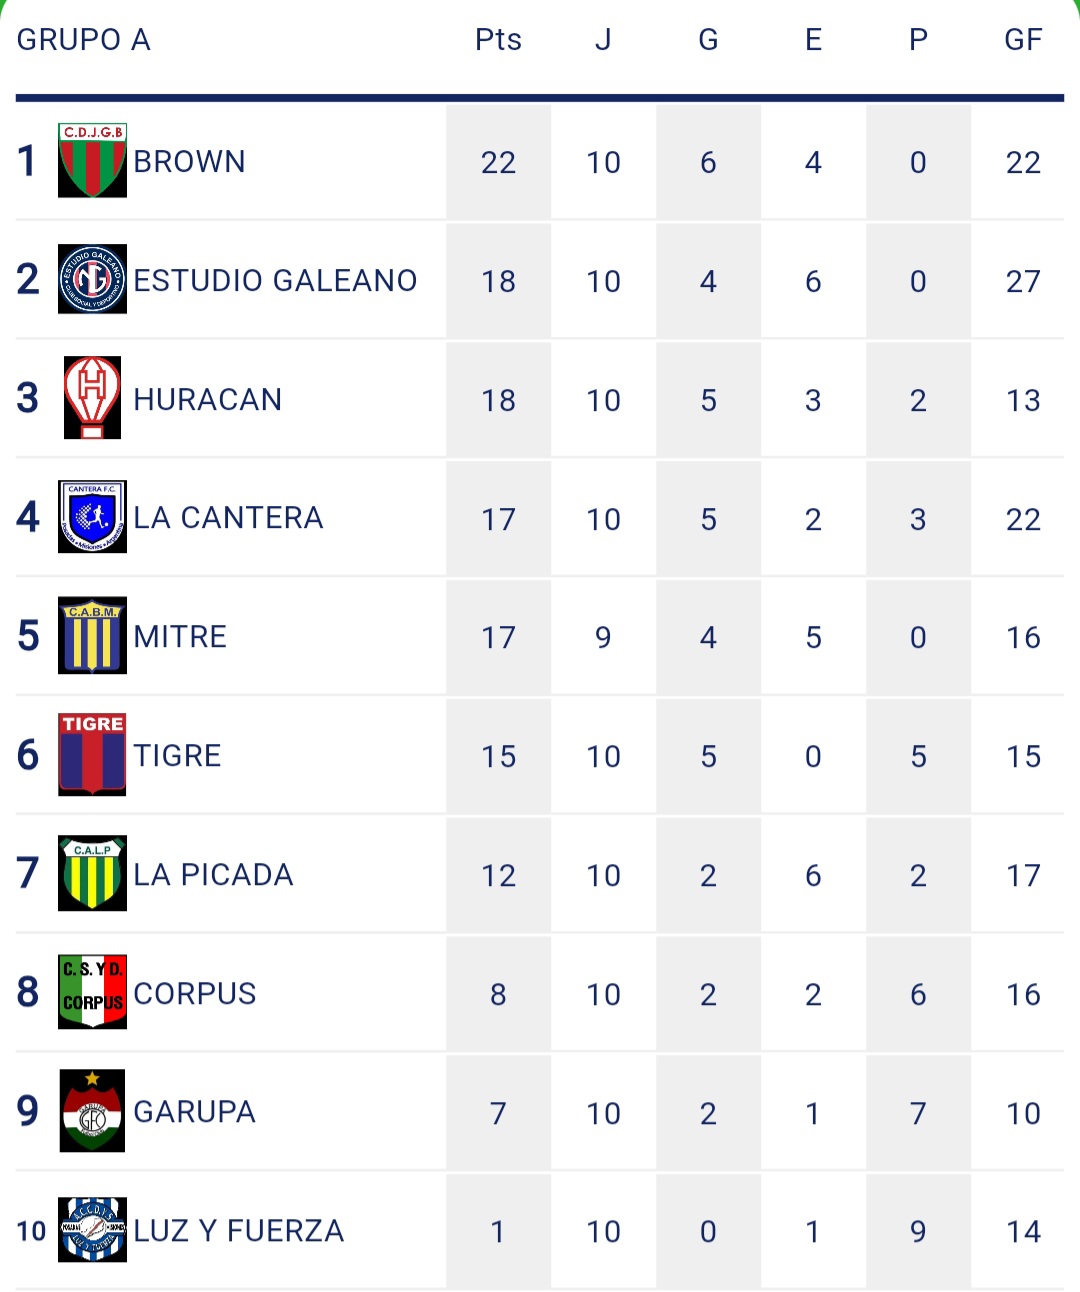Click the GRUPO A heading
Viewport: 1080px width, 1292px height.
click(84, 40)
